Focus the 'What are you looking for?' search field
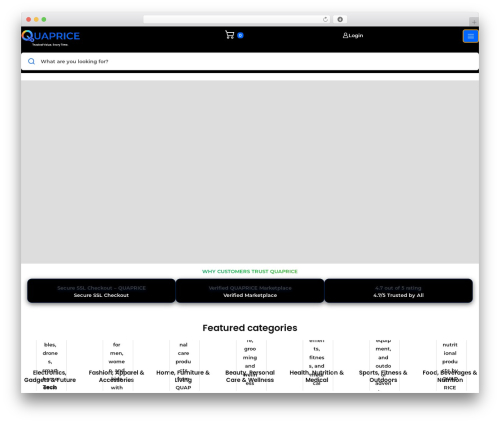The width and height of the screenshot is (500, 423). [250, 61]
